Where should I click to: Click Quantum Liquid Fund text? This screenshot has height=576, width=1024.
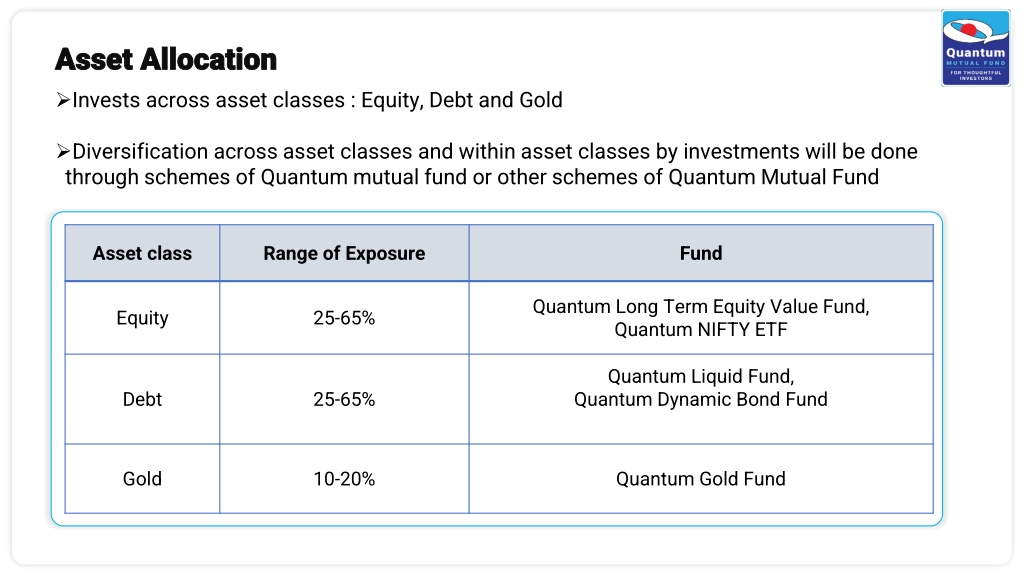click(701, 376)
